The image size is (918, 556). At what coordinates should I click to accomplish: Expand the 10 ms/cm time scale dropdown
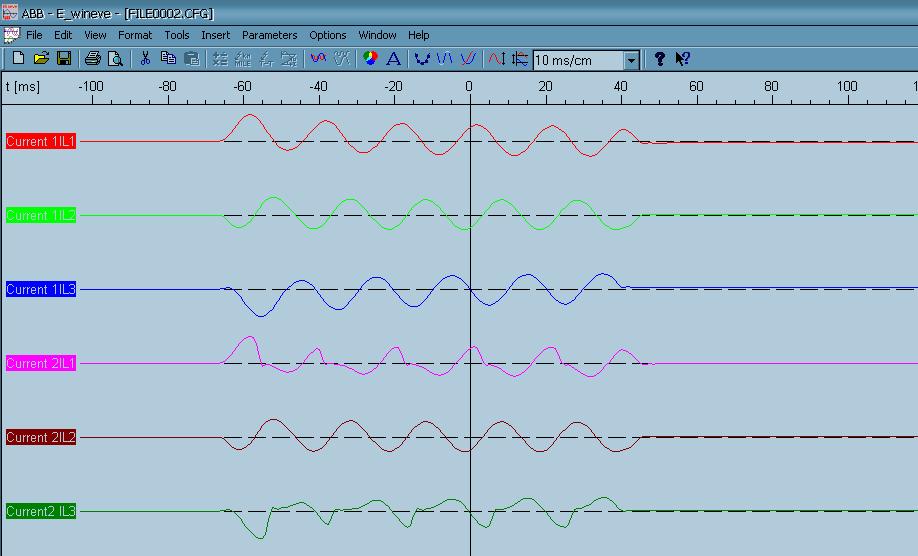coord(631,60)
